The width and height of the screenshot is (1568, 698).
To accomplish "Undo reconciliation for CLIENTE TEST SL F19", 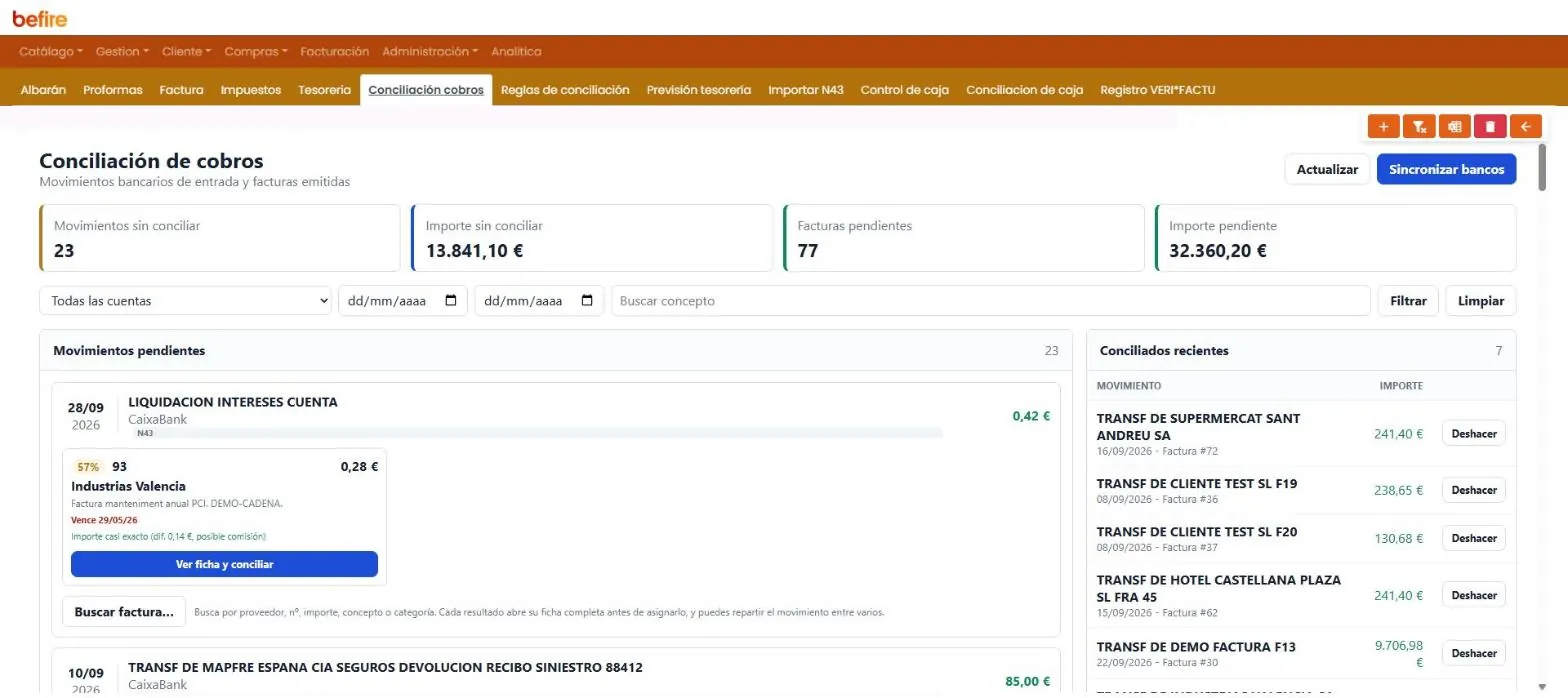I will [1474, 490].
